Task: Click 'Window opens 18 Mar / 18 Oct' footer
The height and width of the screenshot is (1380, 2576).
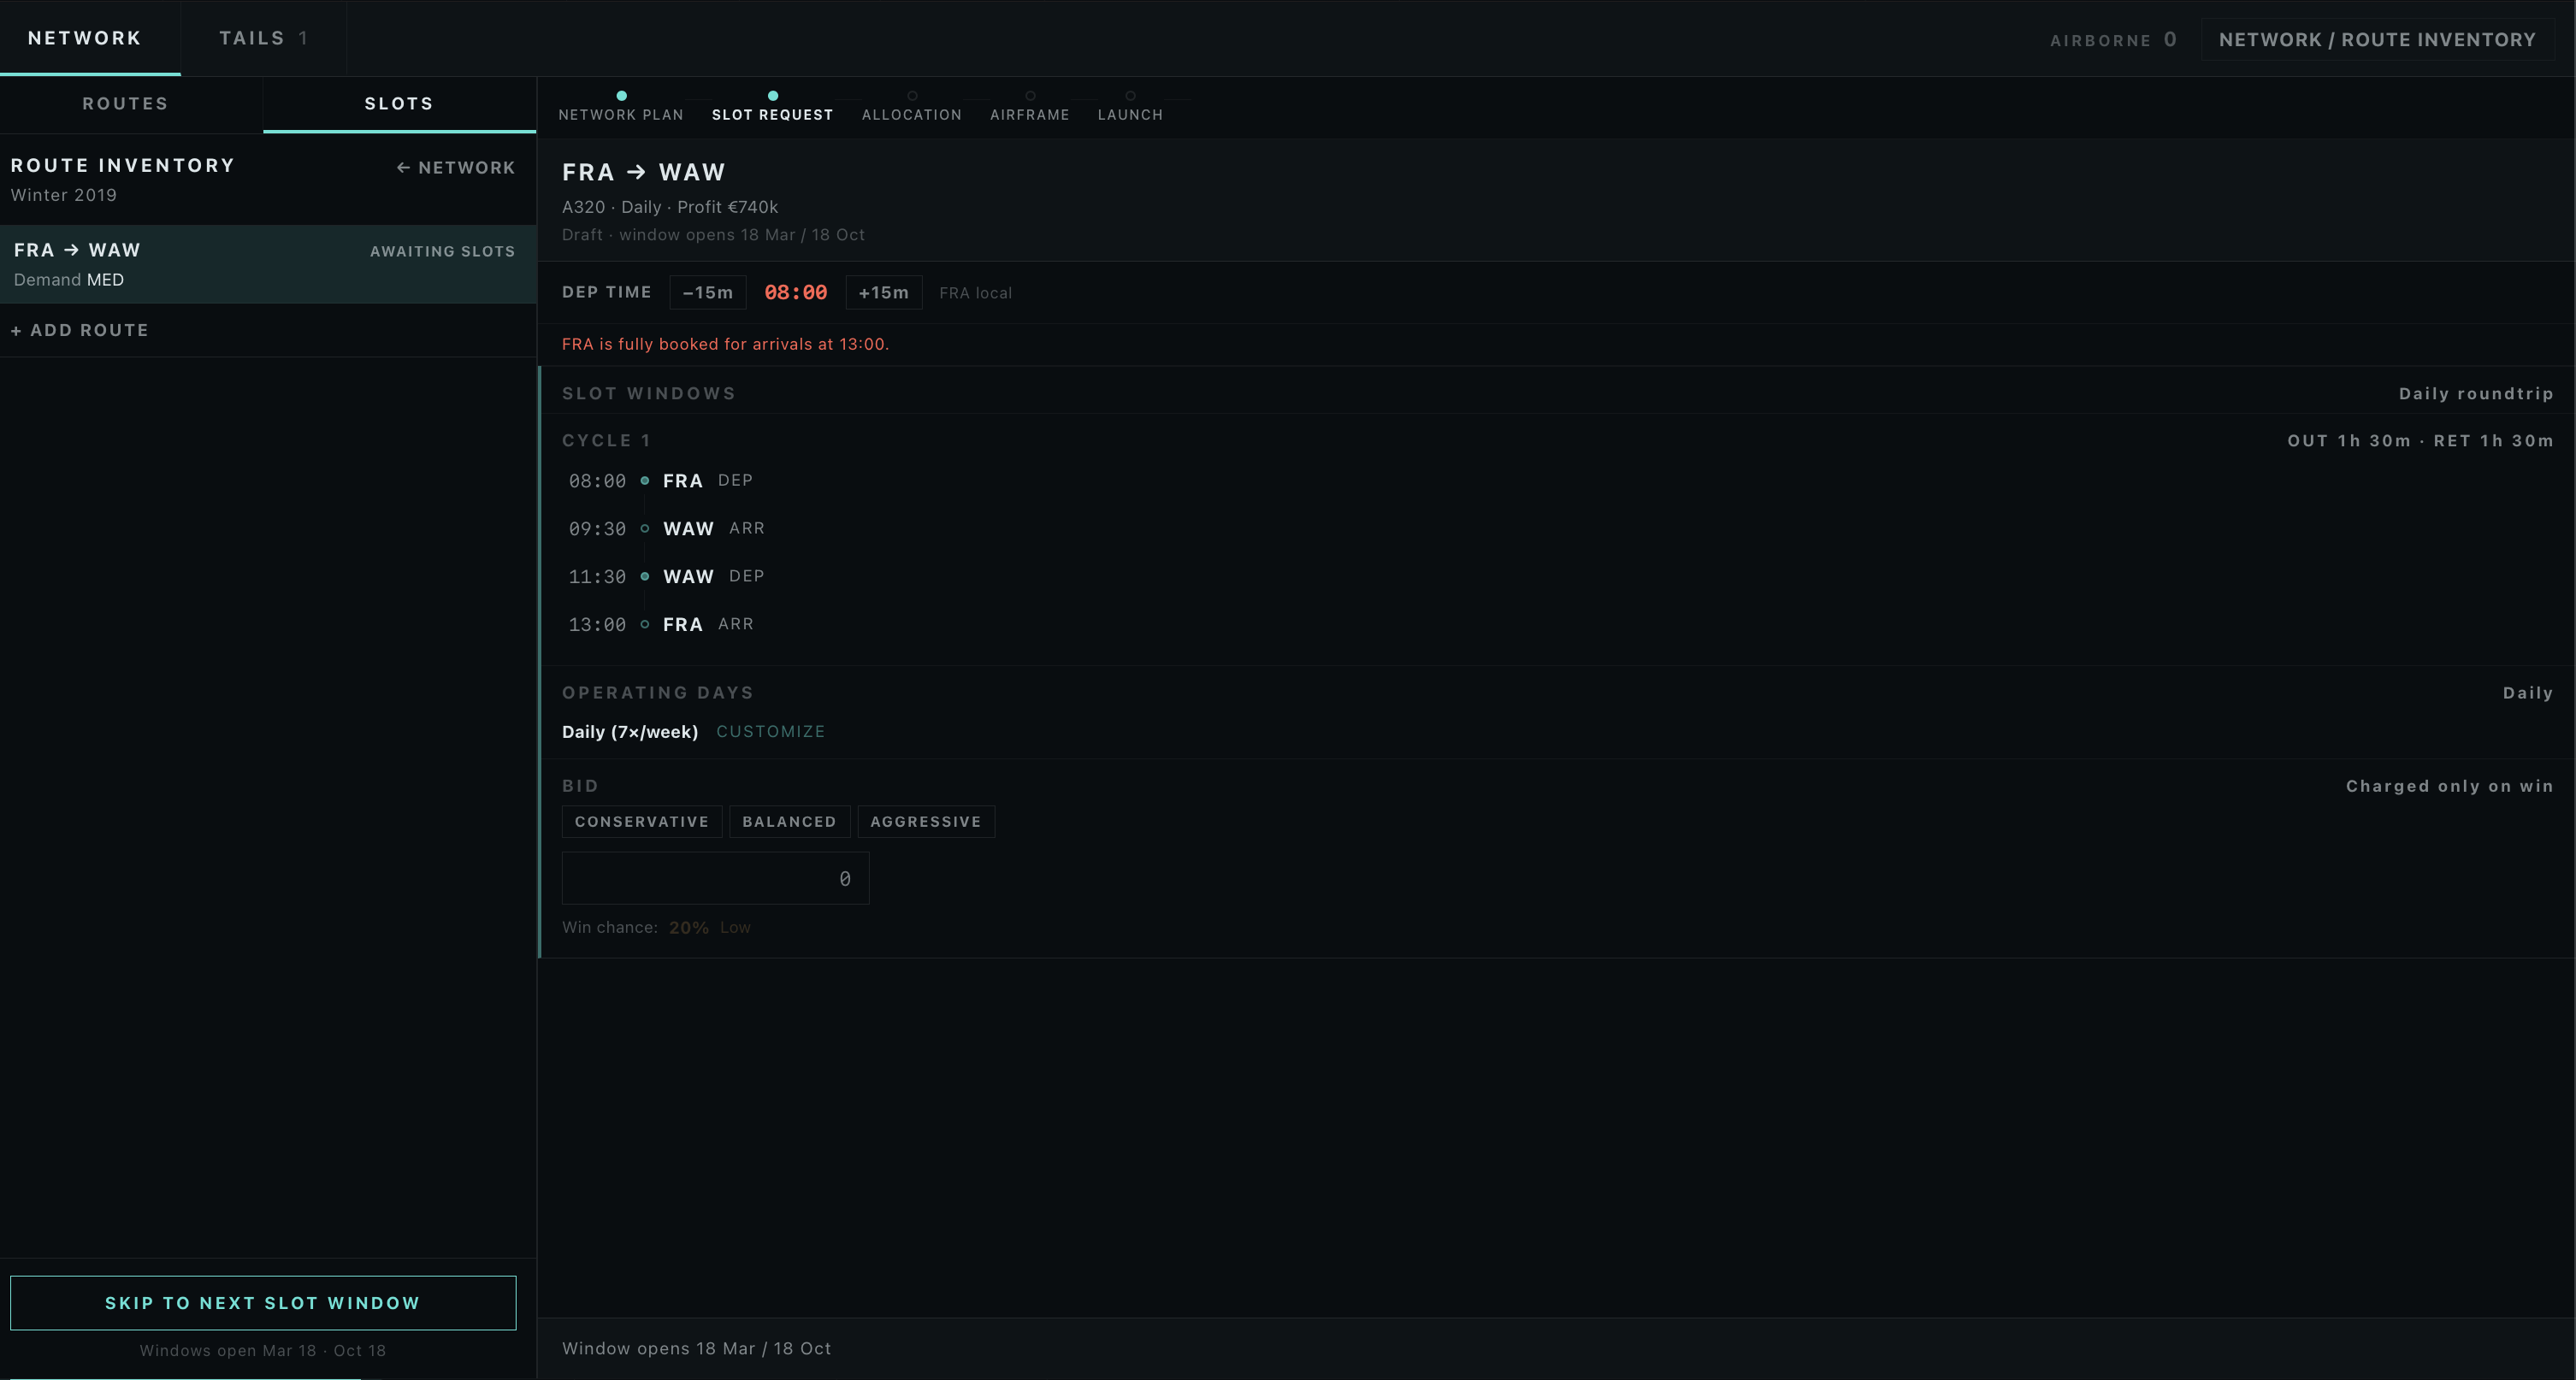Action: [696, 1349]
